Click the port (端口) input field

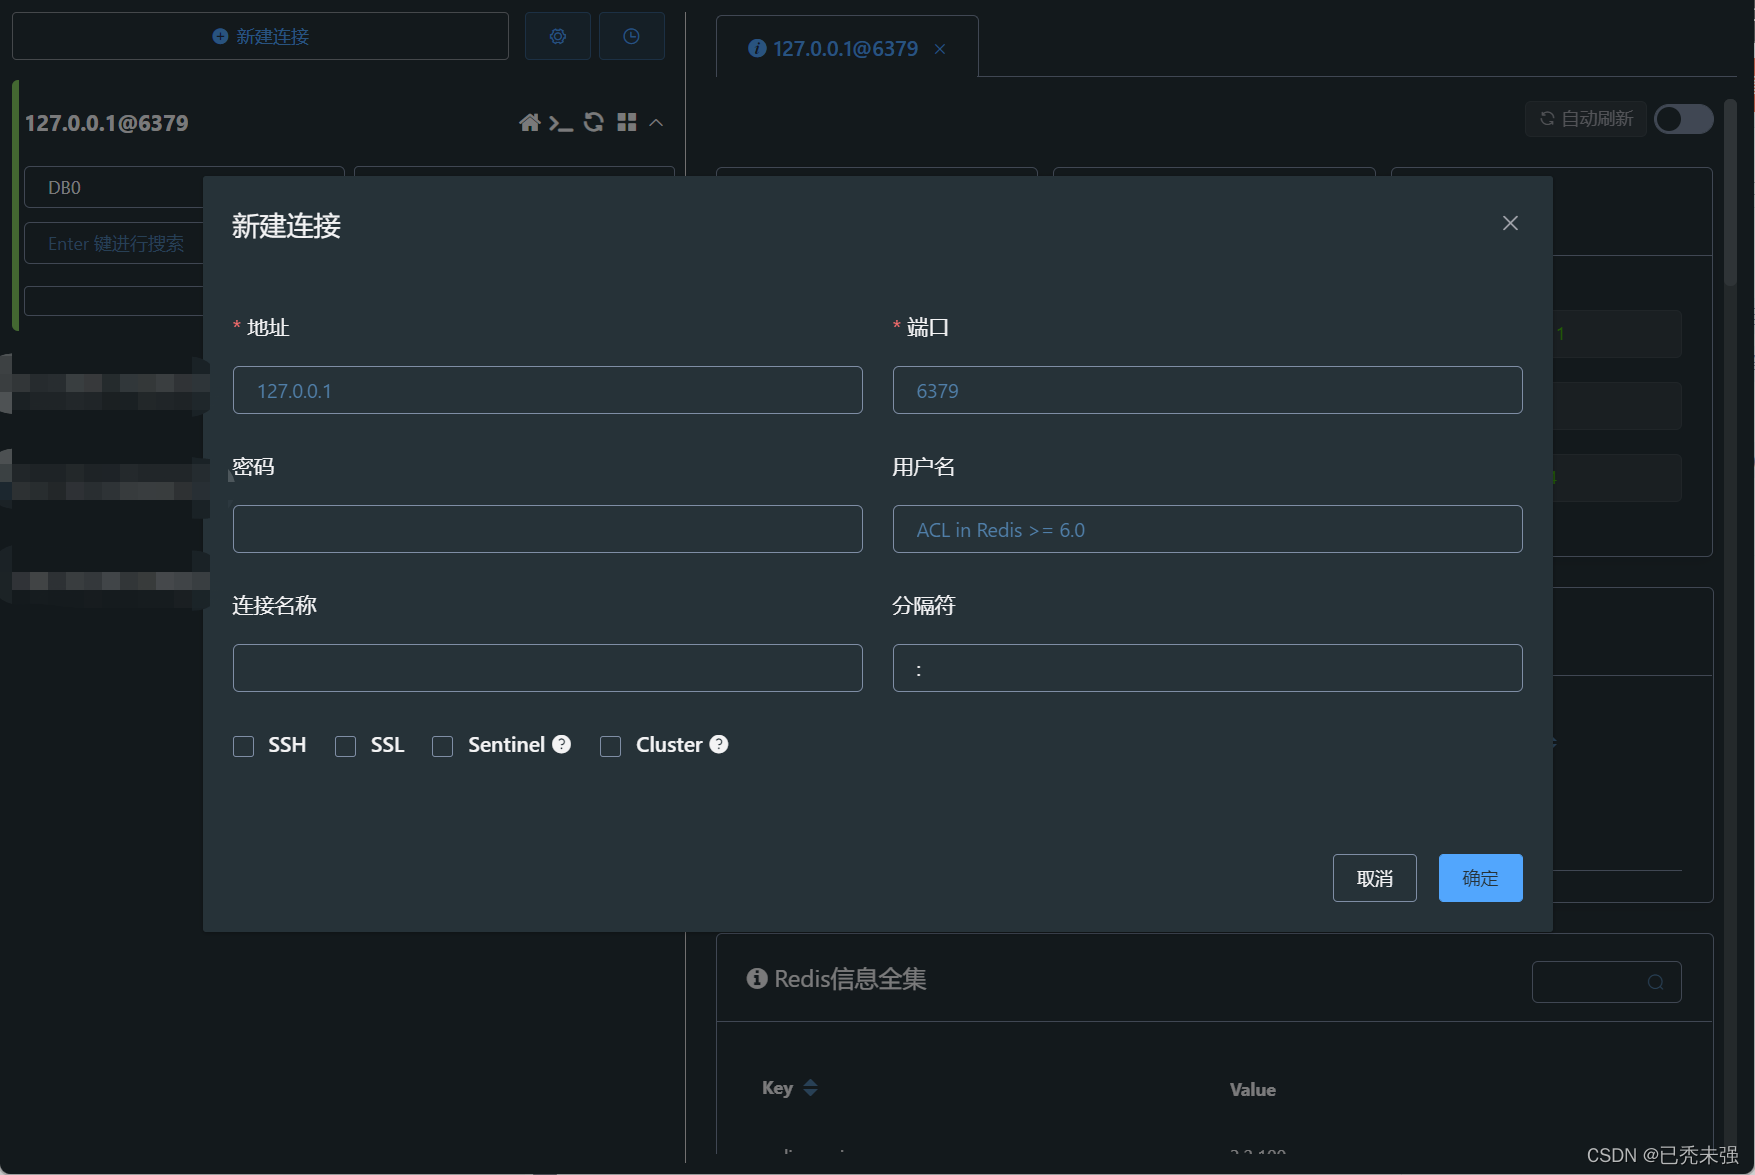click(x=1208, y=390)
